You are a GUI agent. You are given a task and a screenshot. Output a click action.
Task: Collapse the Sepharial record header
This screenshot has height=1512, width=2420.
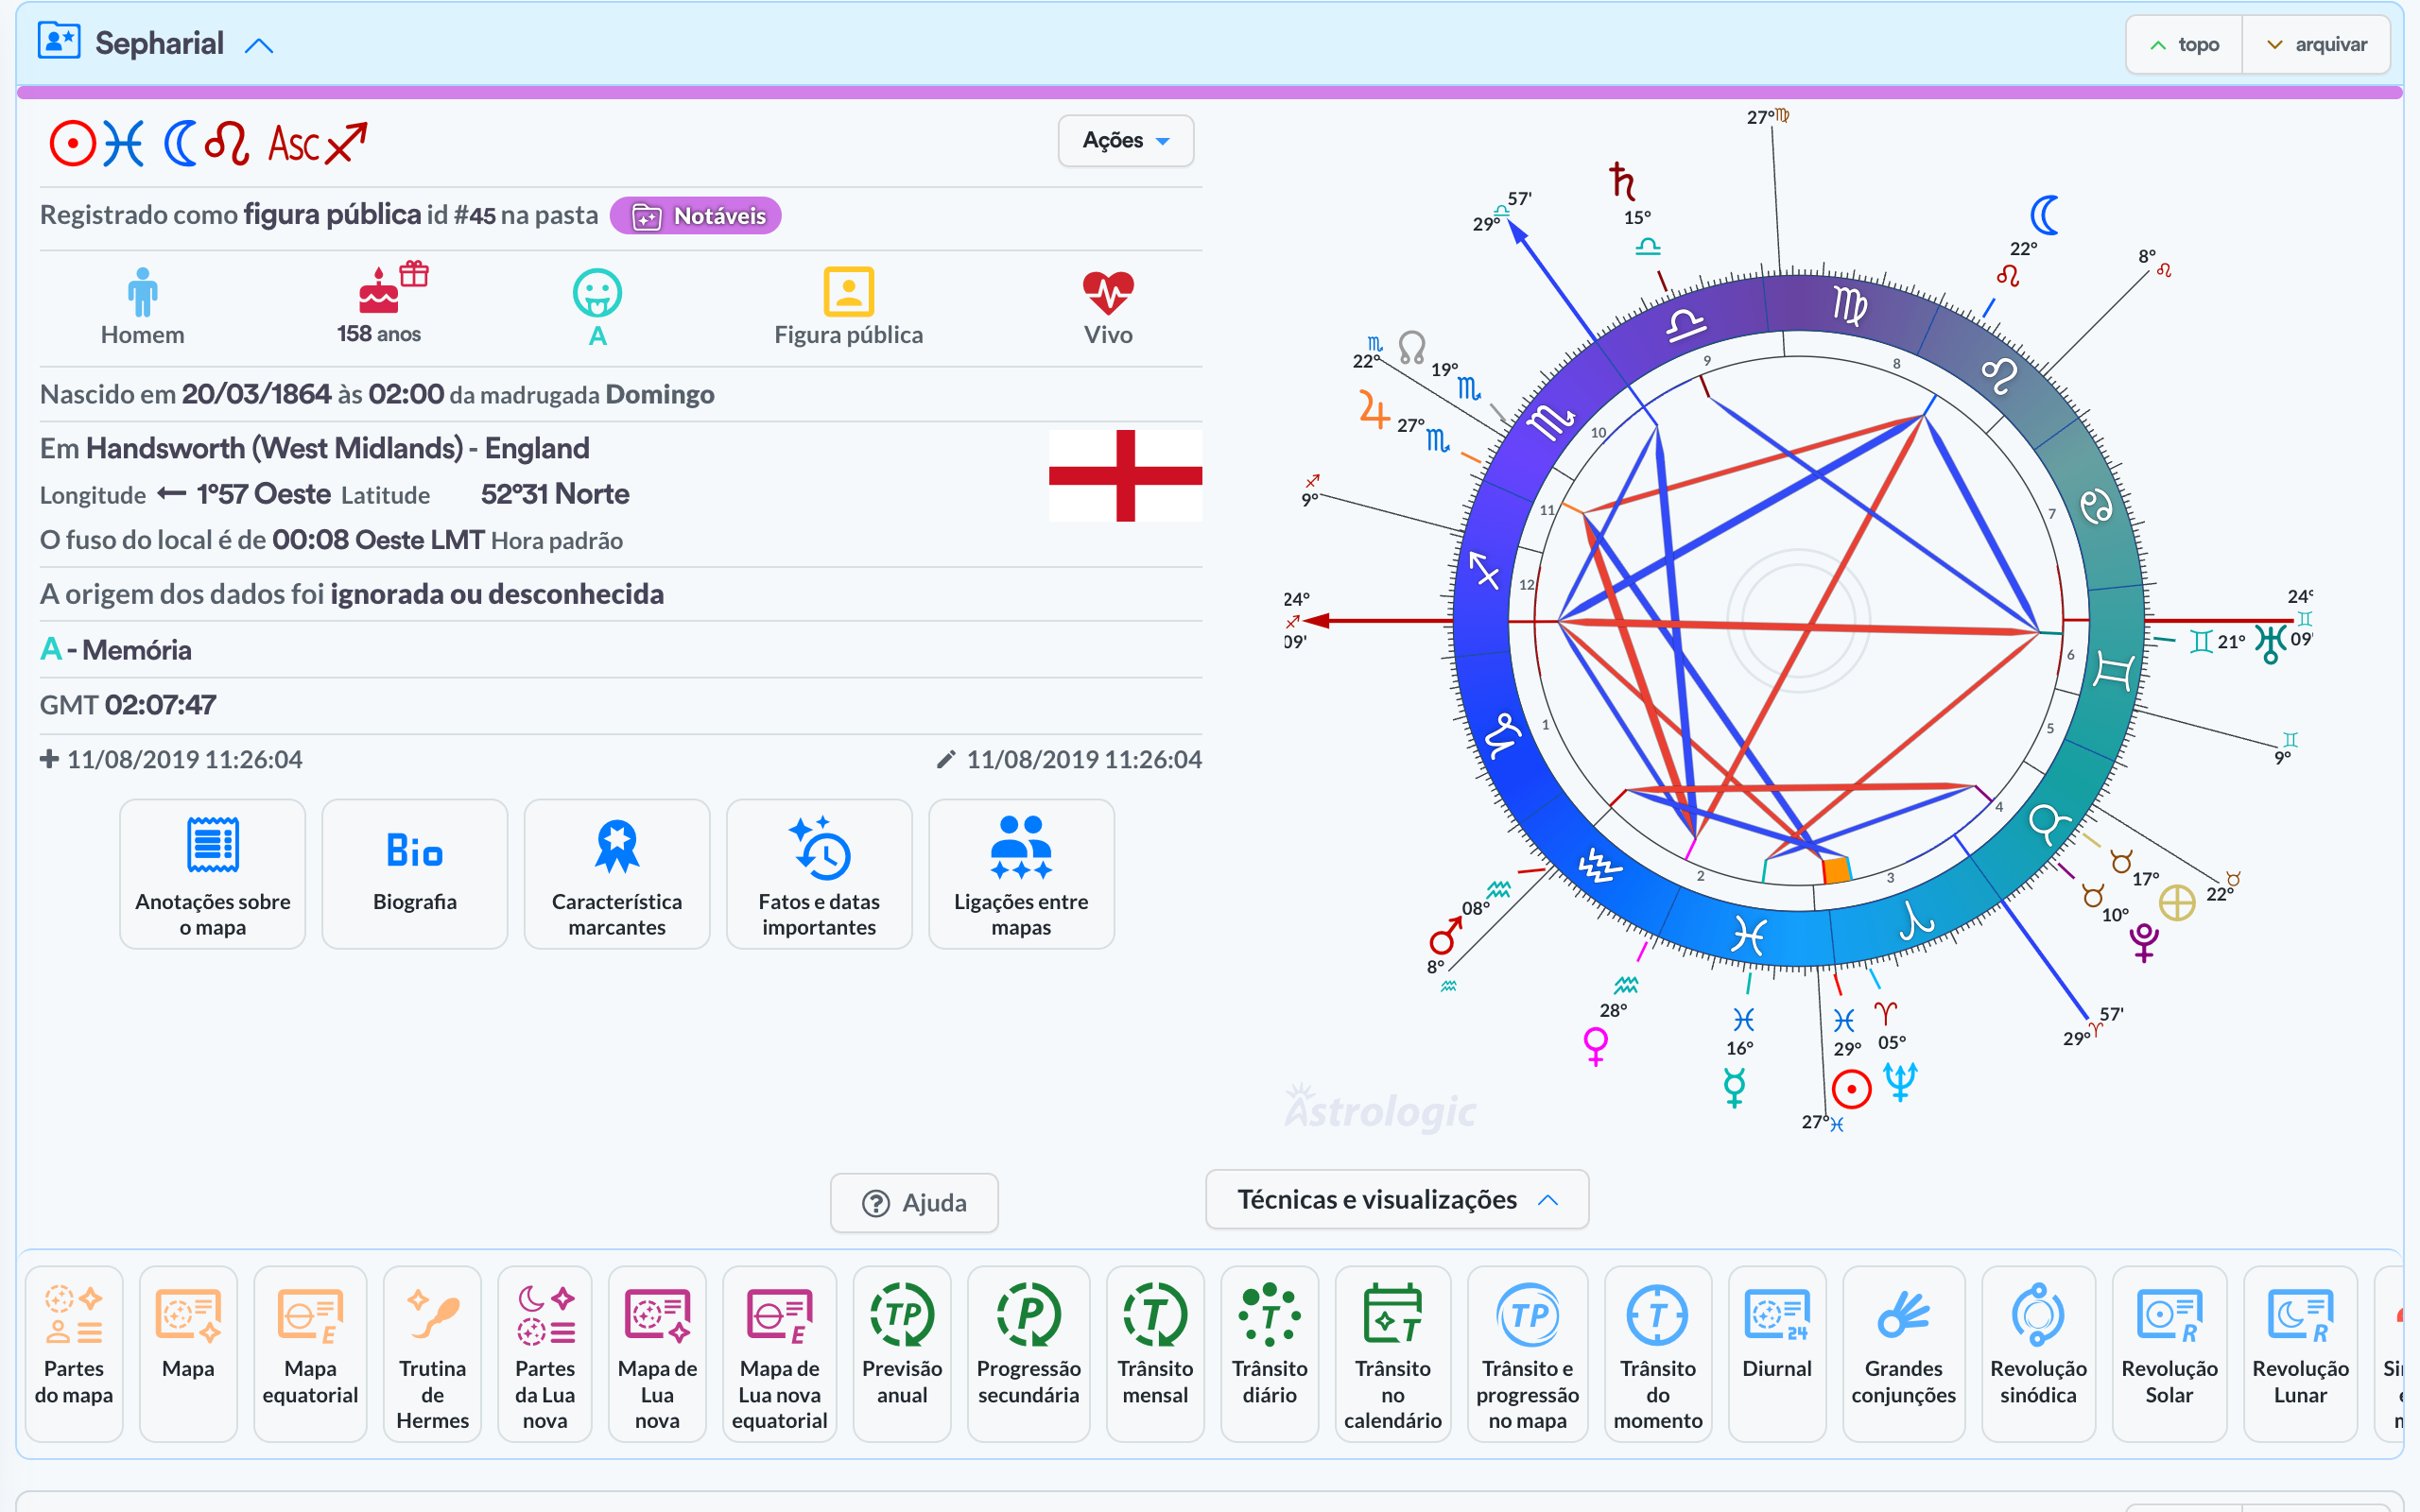tap(259, 45)
